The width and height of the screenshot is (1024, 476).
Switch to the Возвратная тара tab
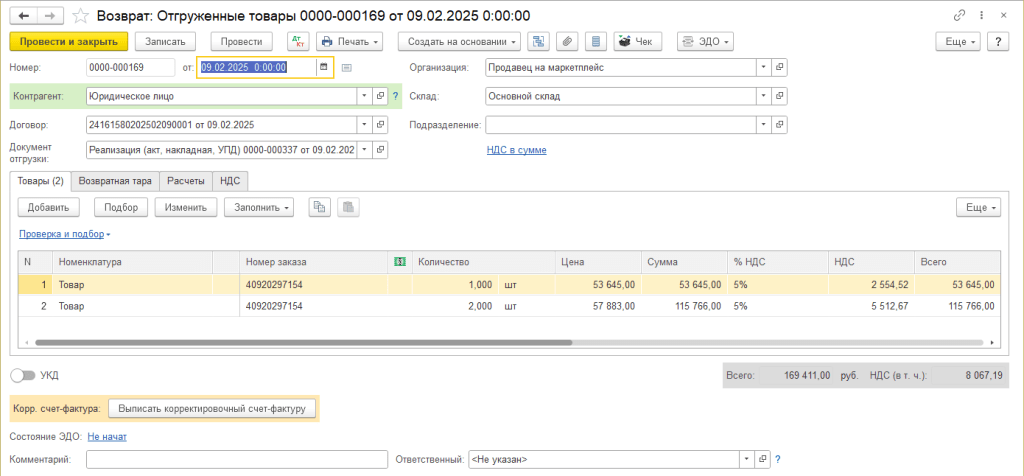click(115, 181)
